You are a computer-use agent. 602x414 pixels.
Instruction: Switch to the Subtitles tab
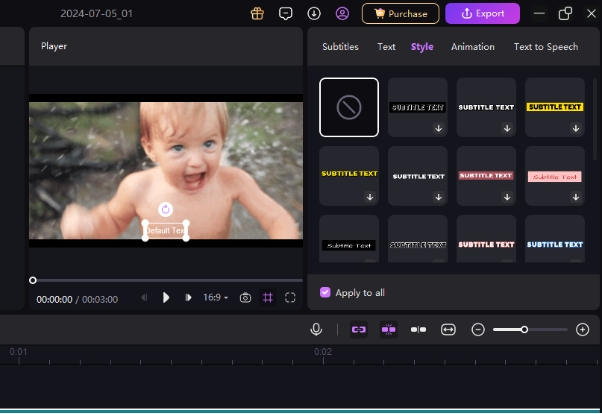(x=340, y=47)
